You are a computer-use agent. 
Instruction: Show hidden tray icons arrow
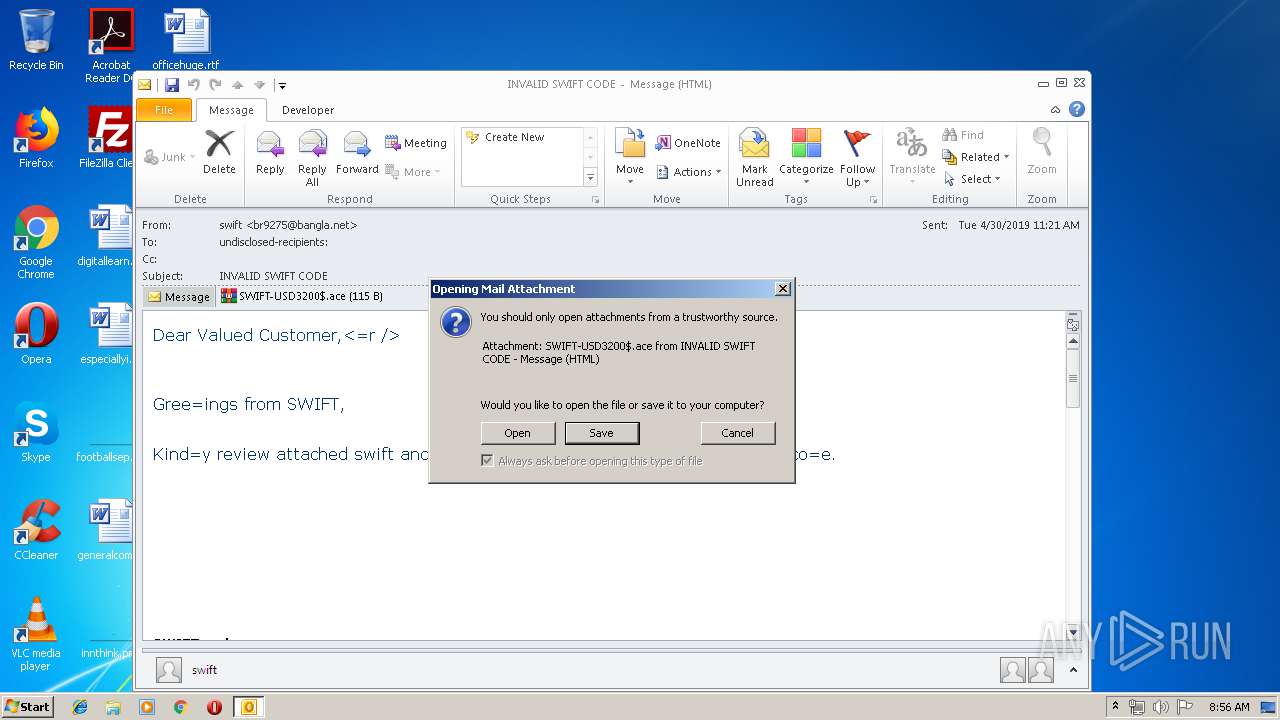coord(1116,707)
